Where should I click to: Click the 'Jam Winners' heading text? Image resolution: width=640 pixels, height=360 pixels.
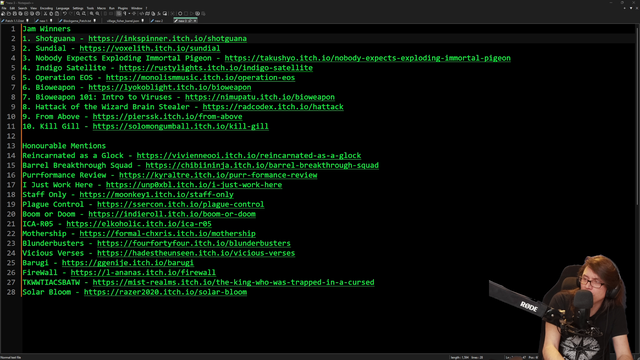point(47,29)
